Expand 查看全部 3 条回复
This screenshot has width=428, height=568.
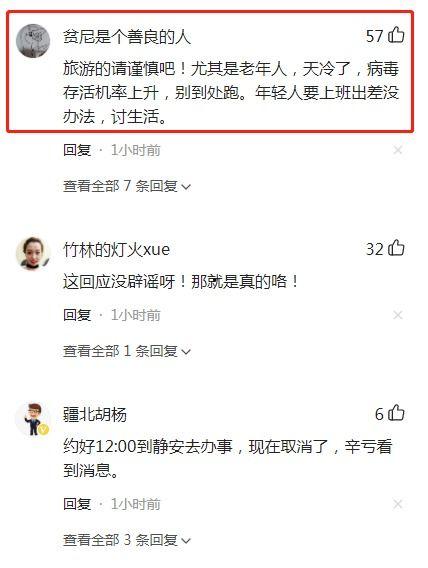(127, 540)
